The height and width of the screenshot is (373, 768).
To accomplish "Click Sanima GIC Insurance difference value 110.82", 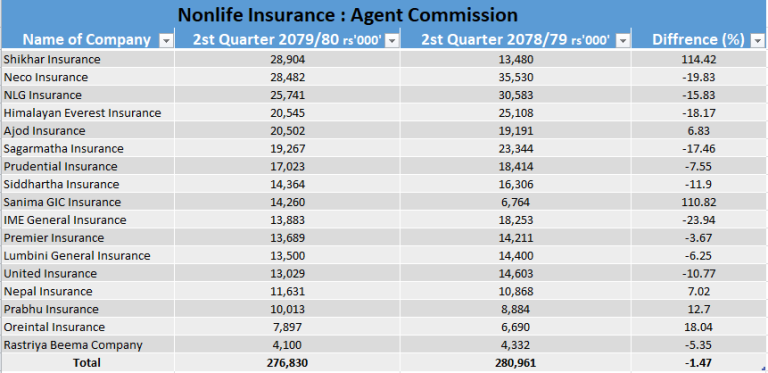I will (699, 202).
